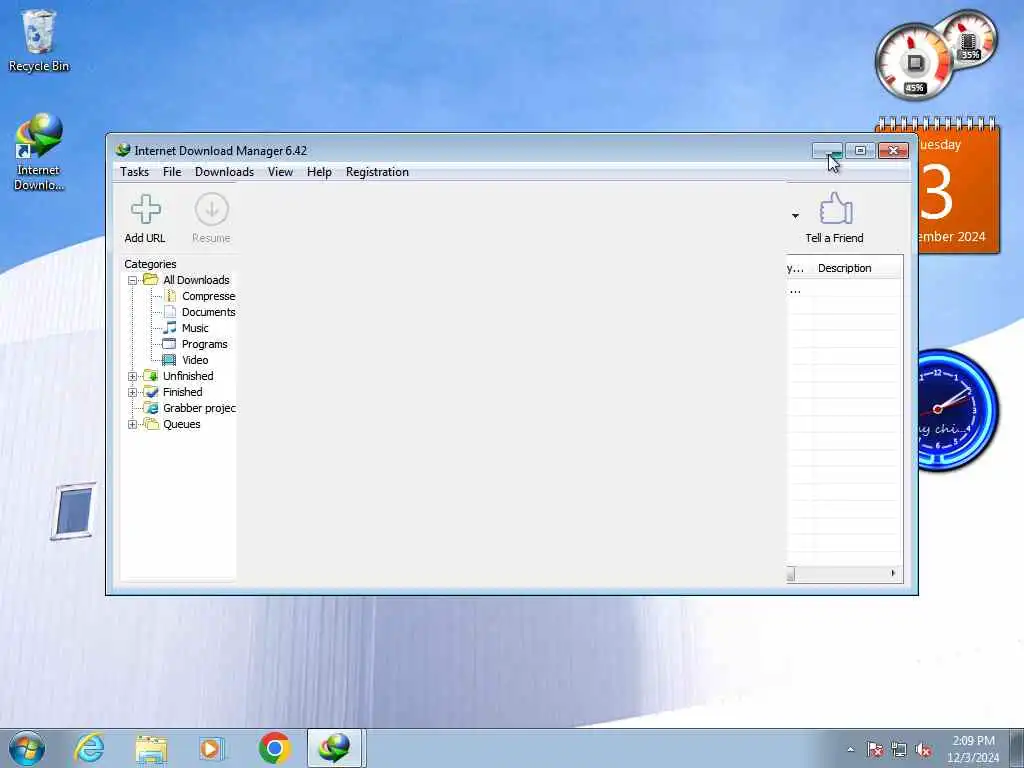Select the All Downloads folder icon
This screenshot has height=768, width=1024.
coord(151,280)
